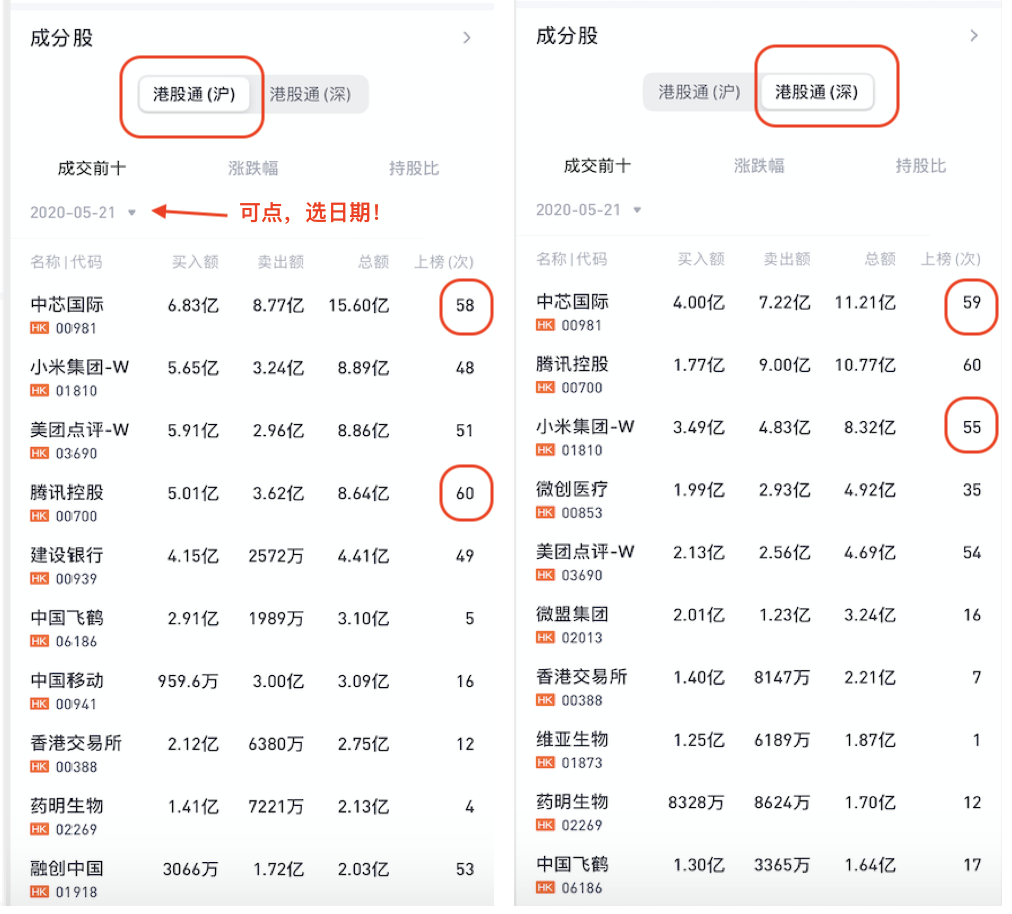Click total 15.60亿 for 中芯国际
Viewport: 1012px width, 914px height.
coord(358,305)
